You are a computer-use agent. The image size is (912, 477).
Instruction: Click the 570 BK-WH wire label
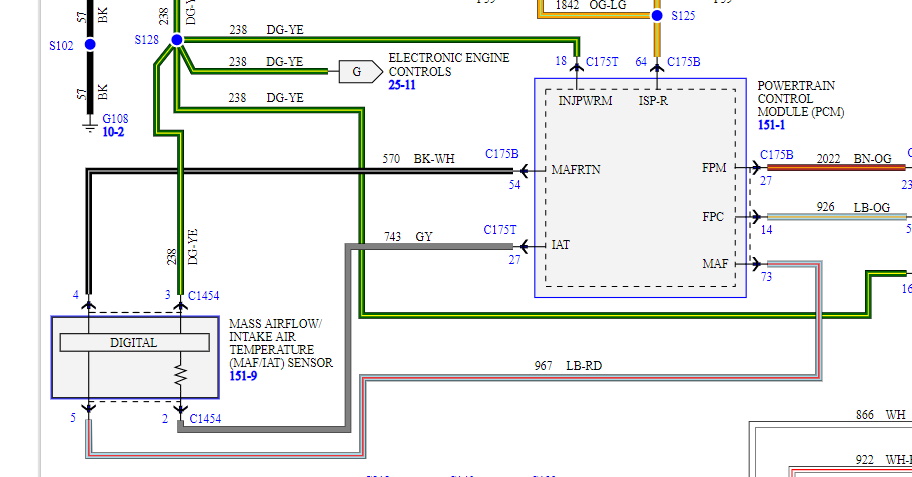[x=419, y=159]
